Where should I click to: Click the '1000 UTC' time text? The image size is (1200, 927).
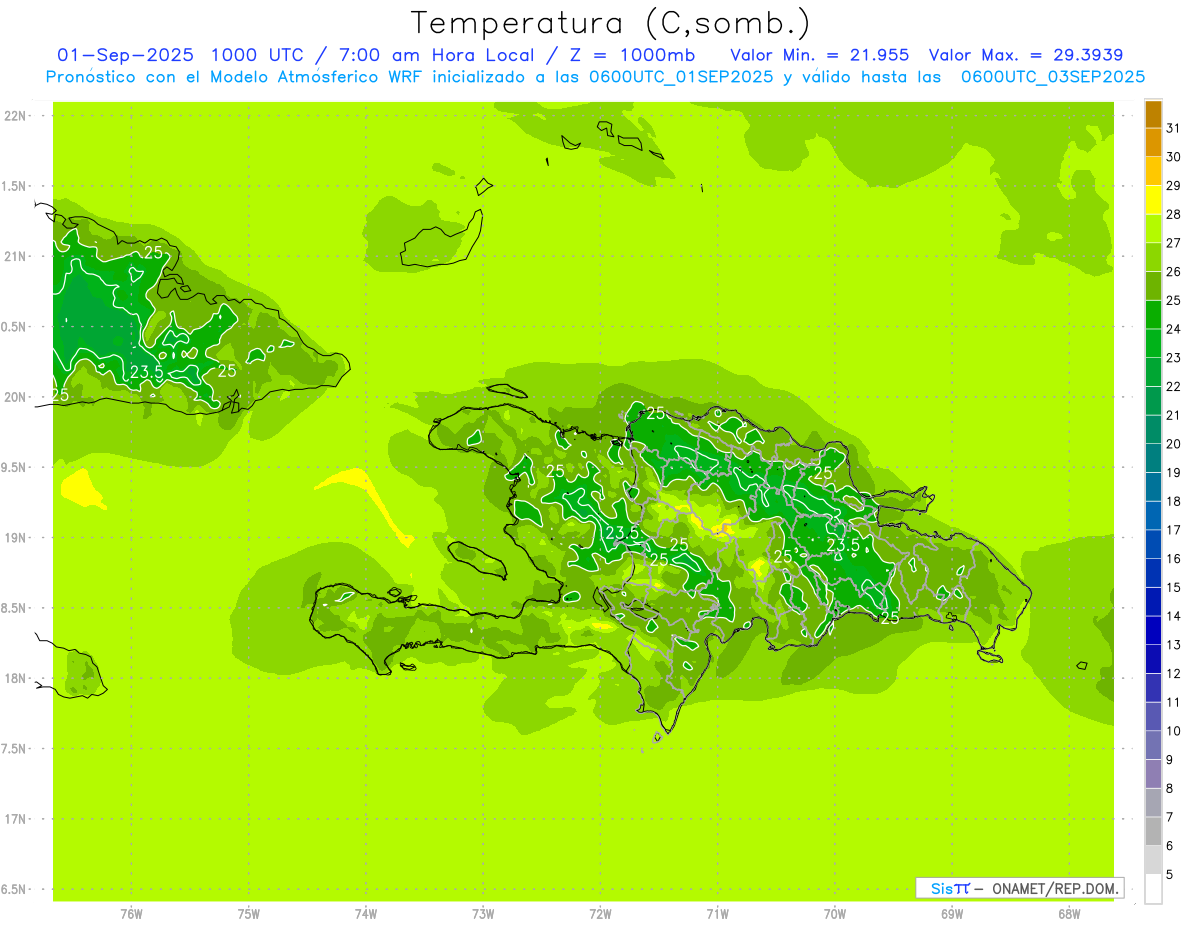click(x=260, y=55)
